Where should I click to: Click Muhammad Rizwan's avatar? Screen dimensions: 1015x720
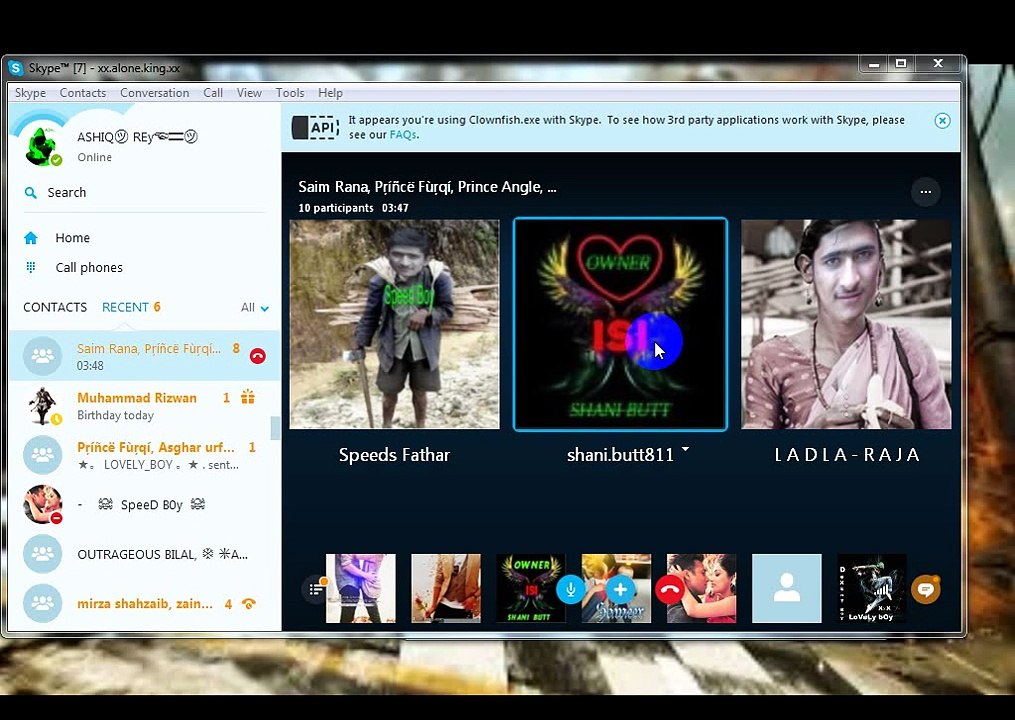(x=43, y=405)
